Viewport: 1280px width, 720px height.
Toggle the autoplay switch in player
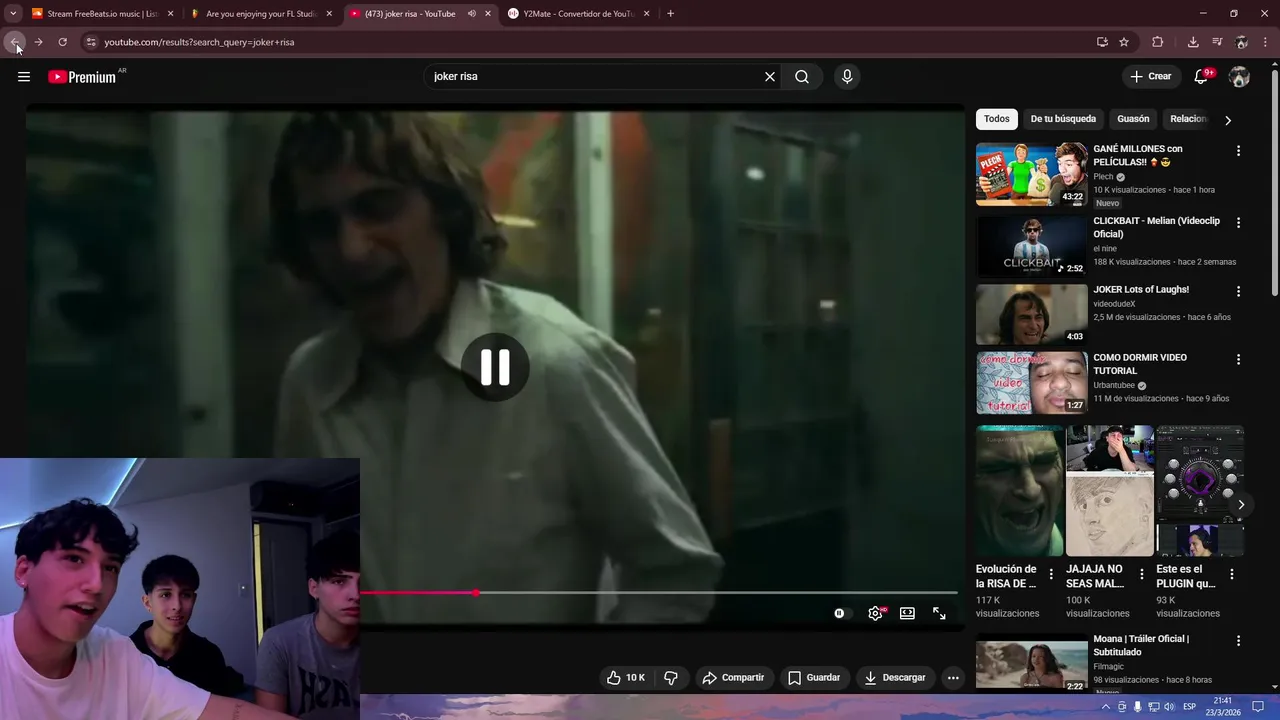(841, 613)
